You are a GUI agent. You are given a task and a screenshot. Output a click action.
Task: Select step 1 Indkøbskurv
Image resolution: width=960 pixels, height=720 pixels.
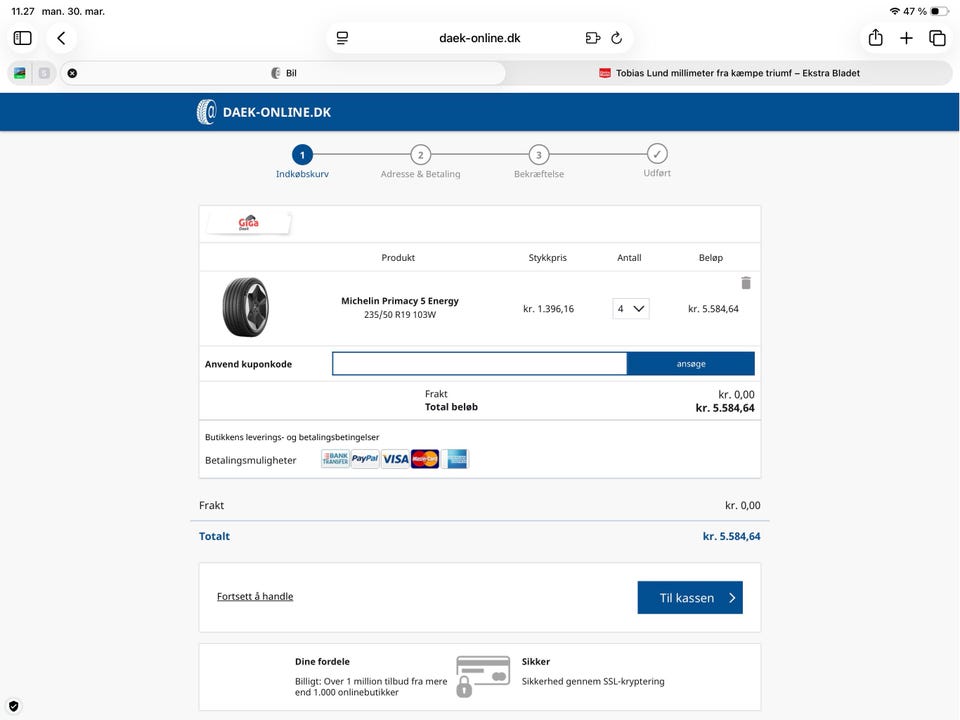[x=302, y=161]
